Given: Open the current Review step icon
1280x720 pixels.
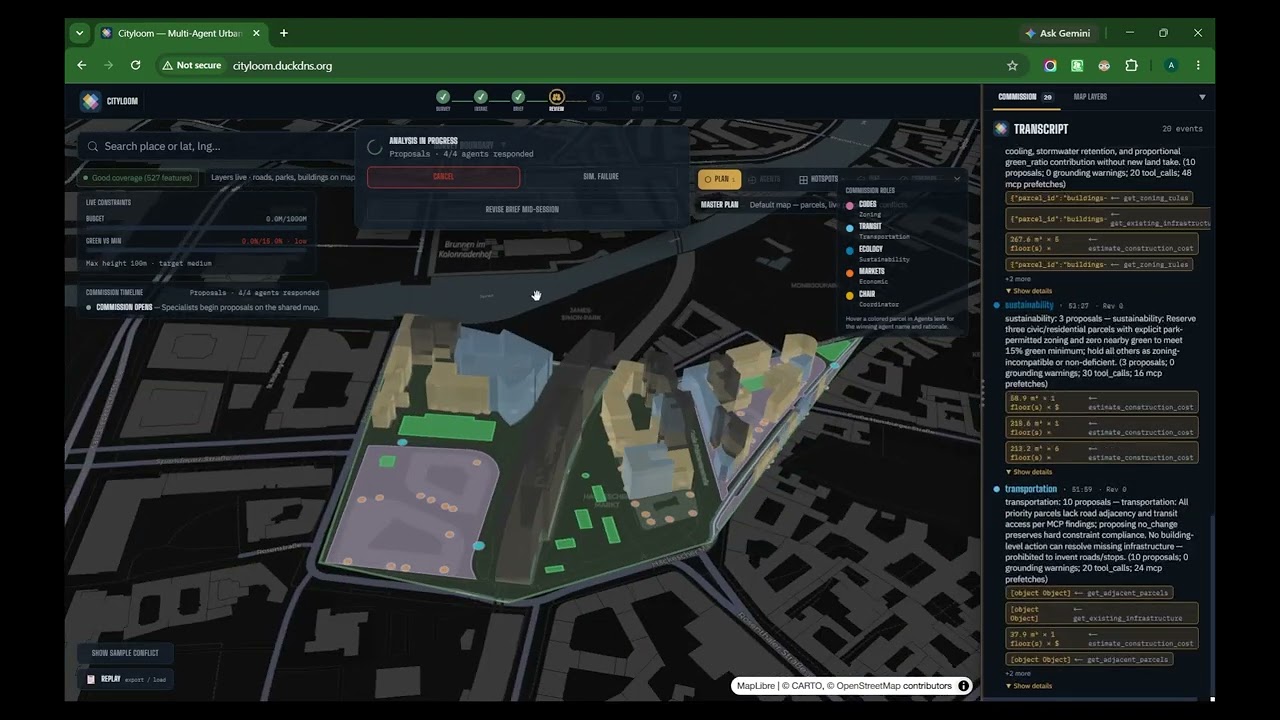Looking at the screenshot, I should tap(557, 97).
